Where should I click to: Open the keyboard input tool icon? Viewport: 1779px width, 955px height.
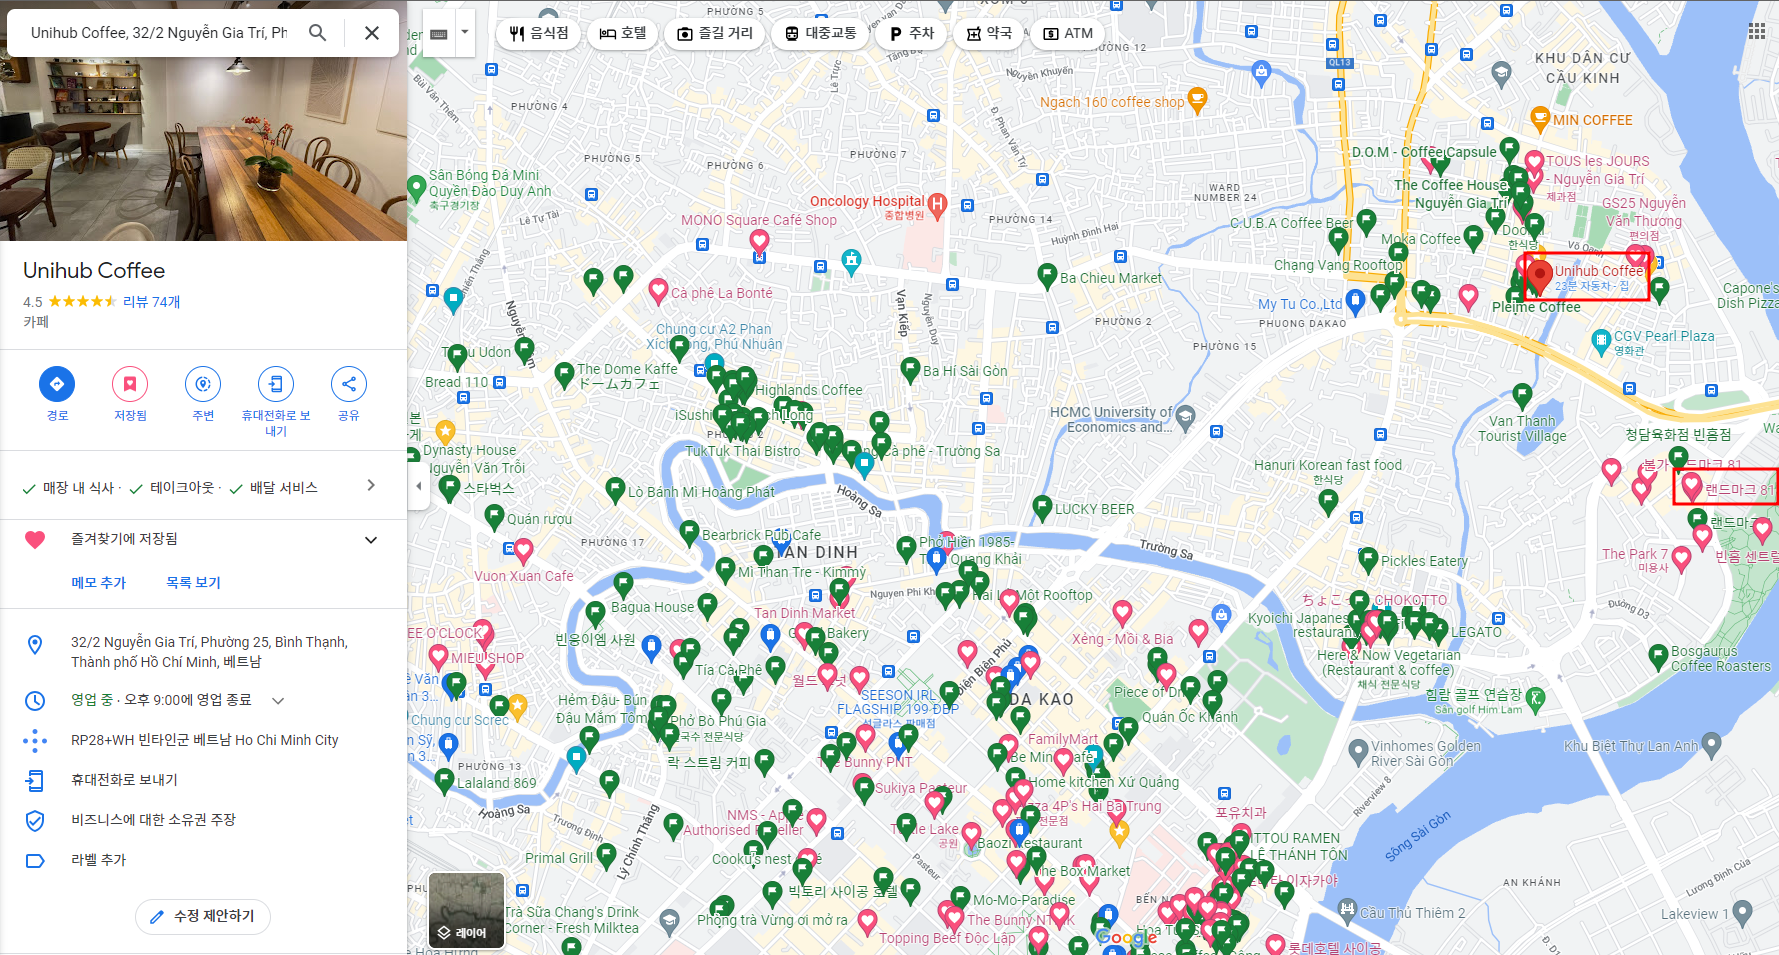pyautogui.click(x=439, y=33)
